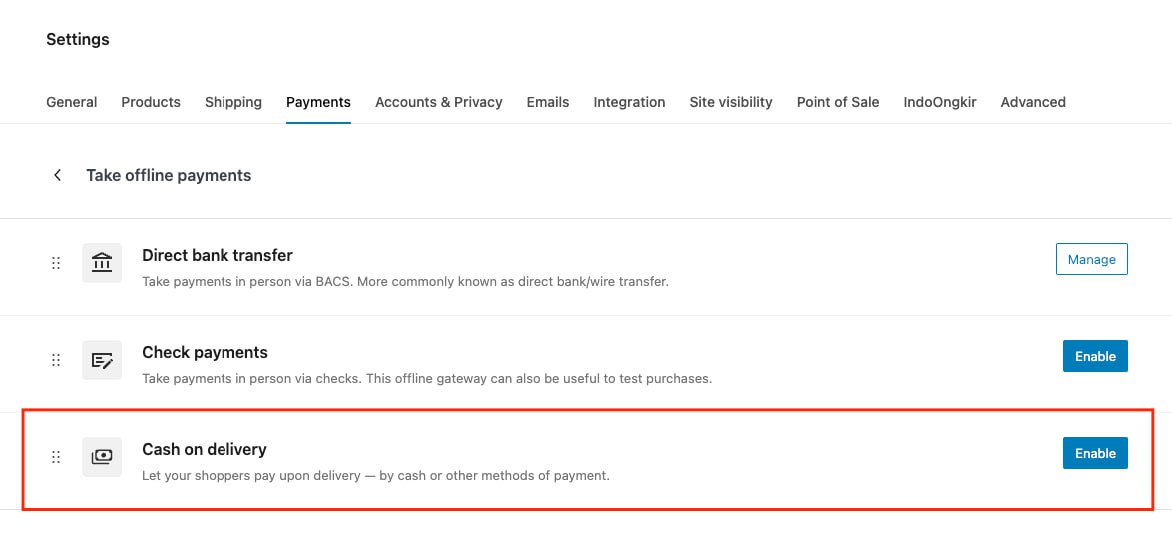Open the Integration tab

coord(629,102)
